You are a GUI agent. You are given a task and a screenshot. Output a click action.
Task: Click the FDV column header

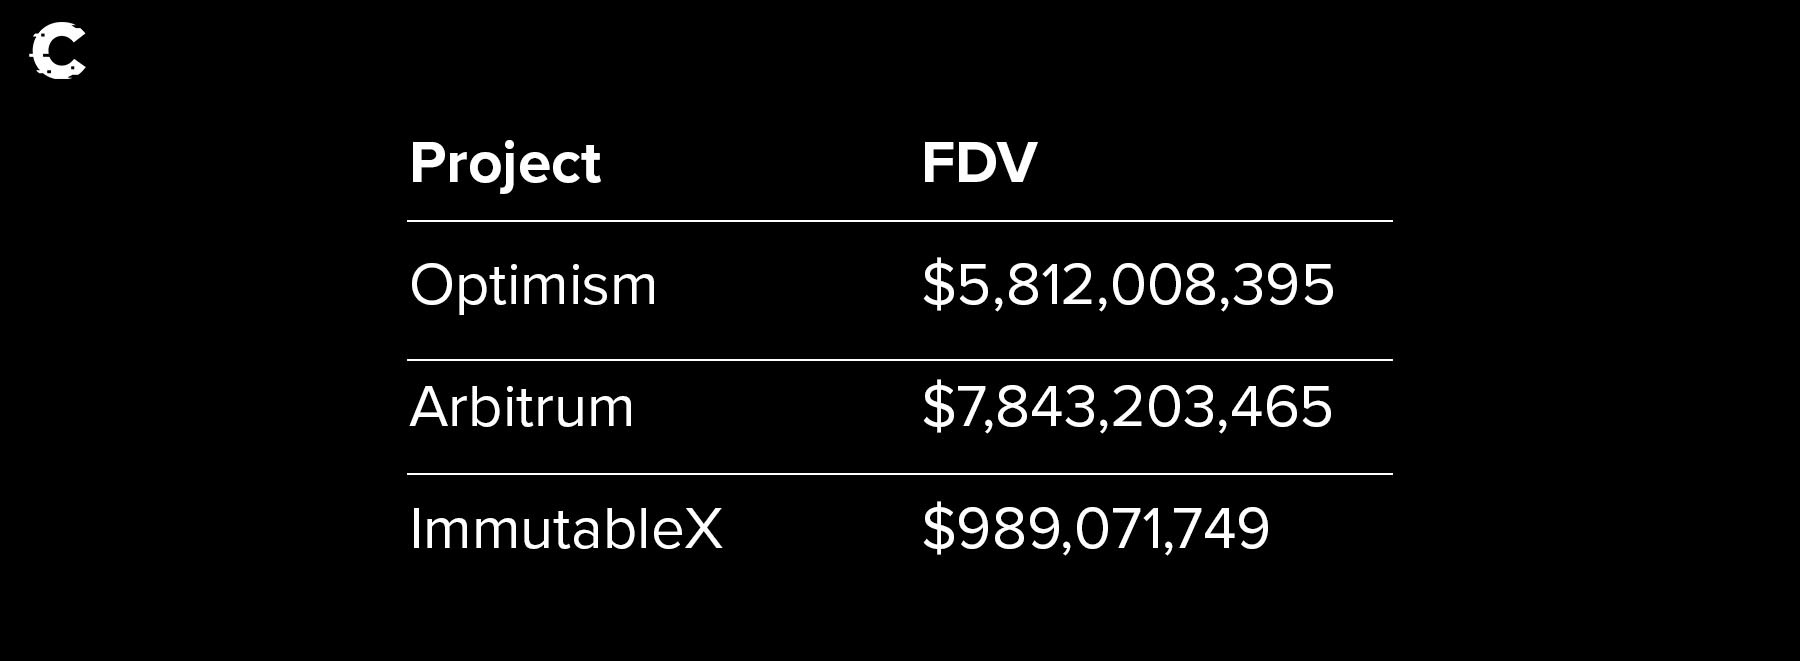(x=979, y=162)
